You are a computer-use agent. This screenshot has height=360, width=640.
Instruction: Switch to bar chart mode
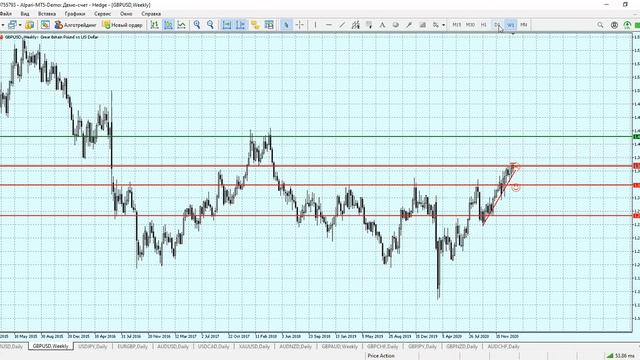pyautogui.click(x=155, y=25)
